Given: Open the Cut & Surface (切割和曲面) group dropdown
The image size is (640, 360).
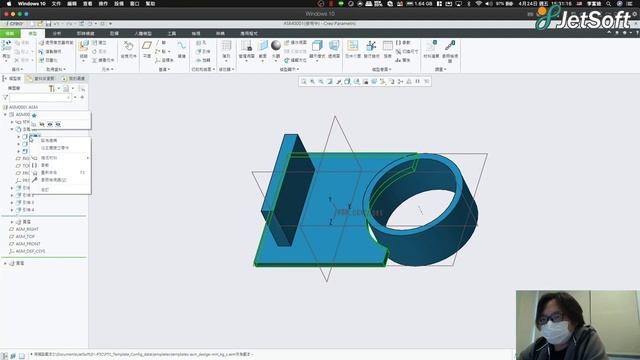Looking at the screenshot, I should tap(203, 69).
